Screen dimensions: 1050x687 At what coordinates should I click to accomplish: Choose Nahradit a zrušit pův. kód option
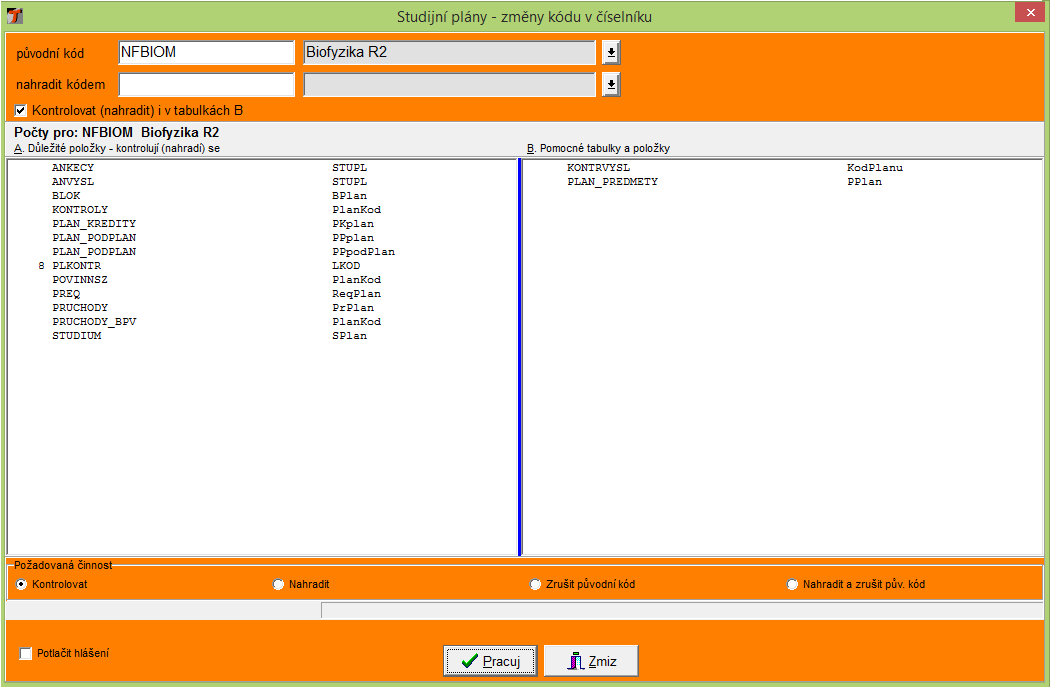tap(793, 584)
